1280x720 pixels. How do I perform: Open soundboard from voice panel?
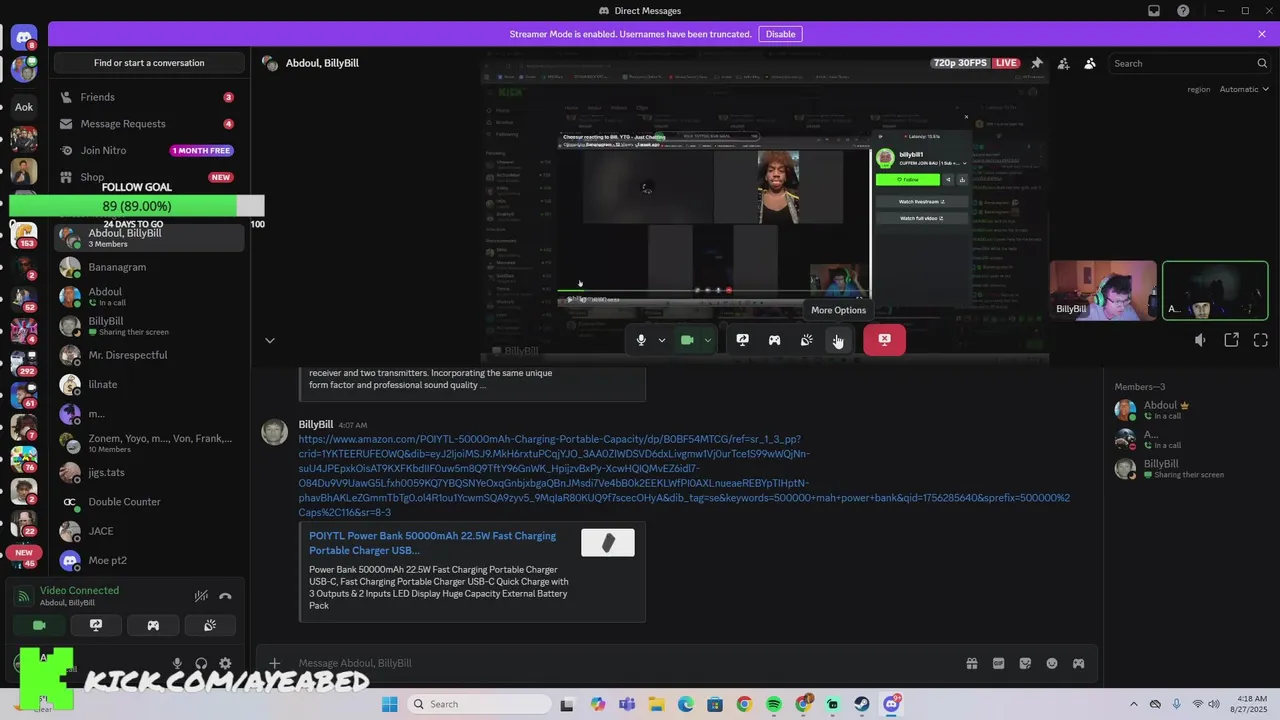point(209,625)
